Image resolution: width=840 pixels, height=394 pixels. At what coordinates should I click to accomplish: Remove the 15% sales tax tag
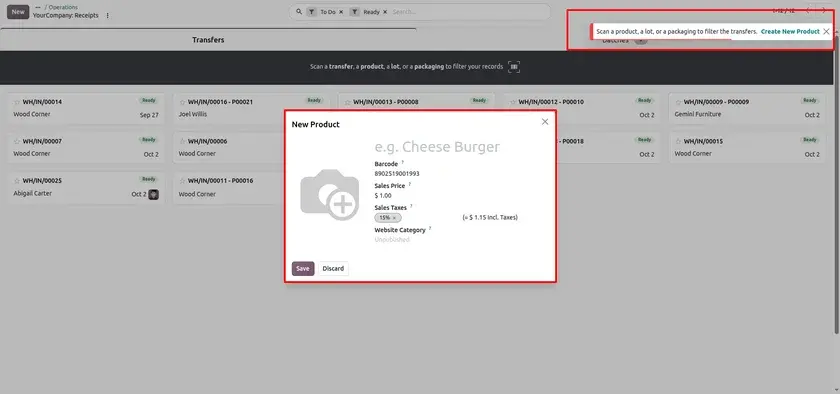pos(394,218)
